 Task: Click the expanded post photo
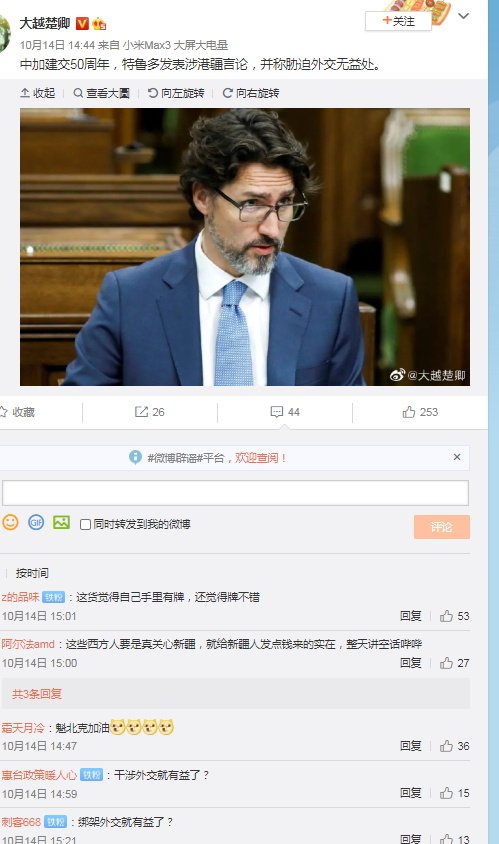pyautogui.click(x=245, y=247)
